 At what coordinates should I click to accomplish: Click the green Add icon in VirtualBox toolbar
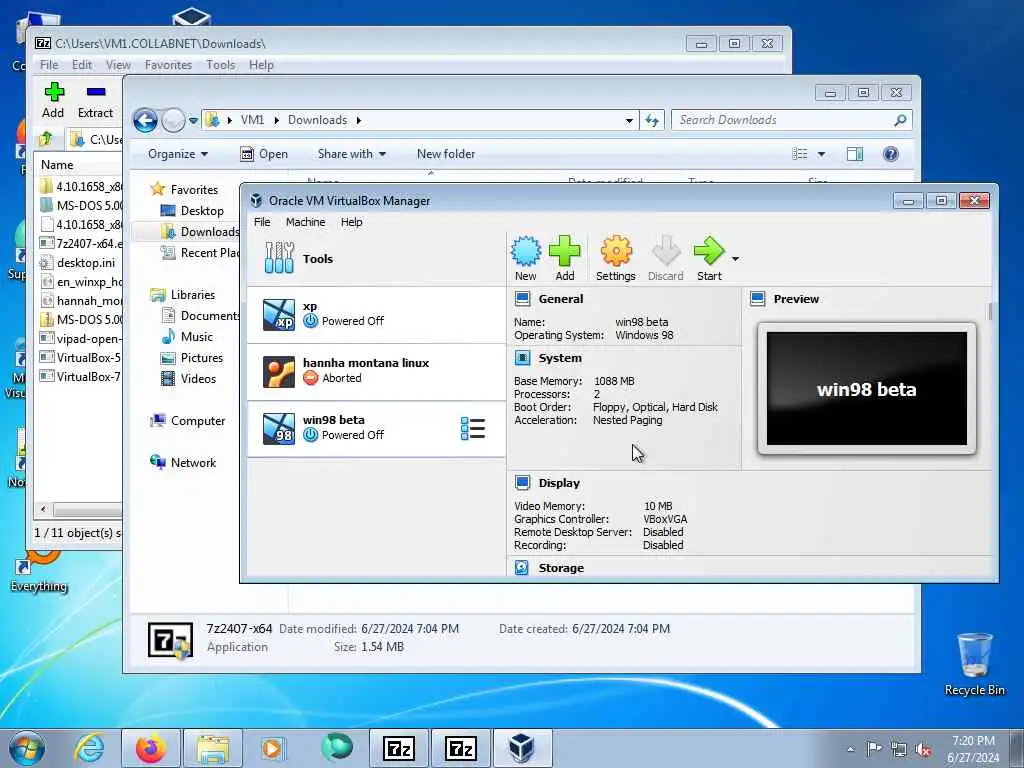coord(564,259)
